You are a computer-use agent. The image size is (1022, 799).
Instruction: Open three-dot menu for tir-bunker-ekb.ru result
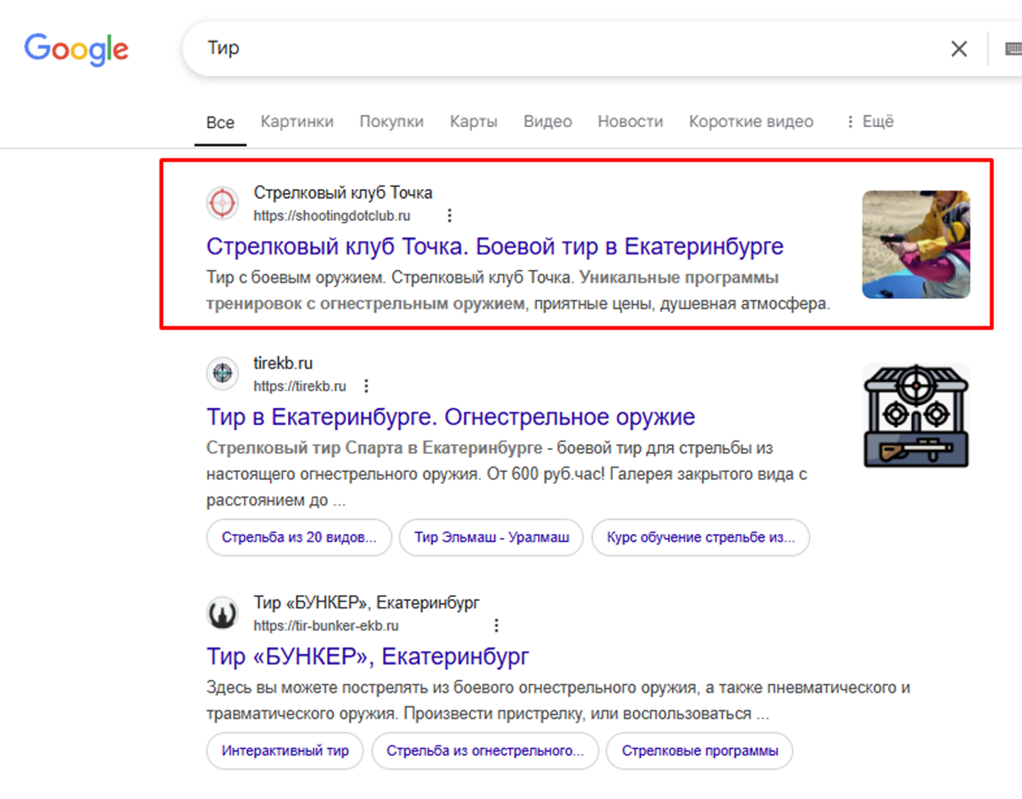497,626
